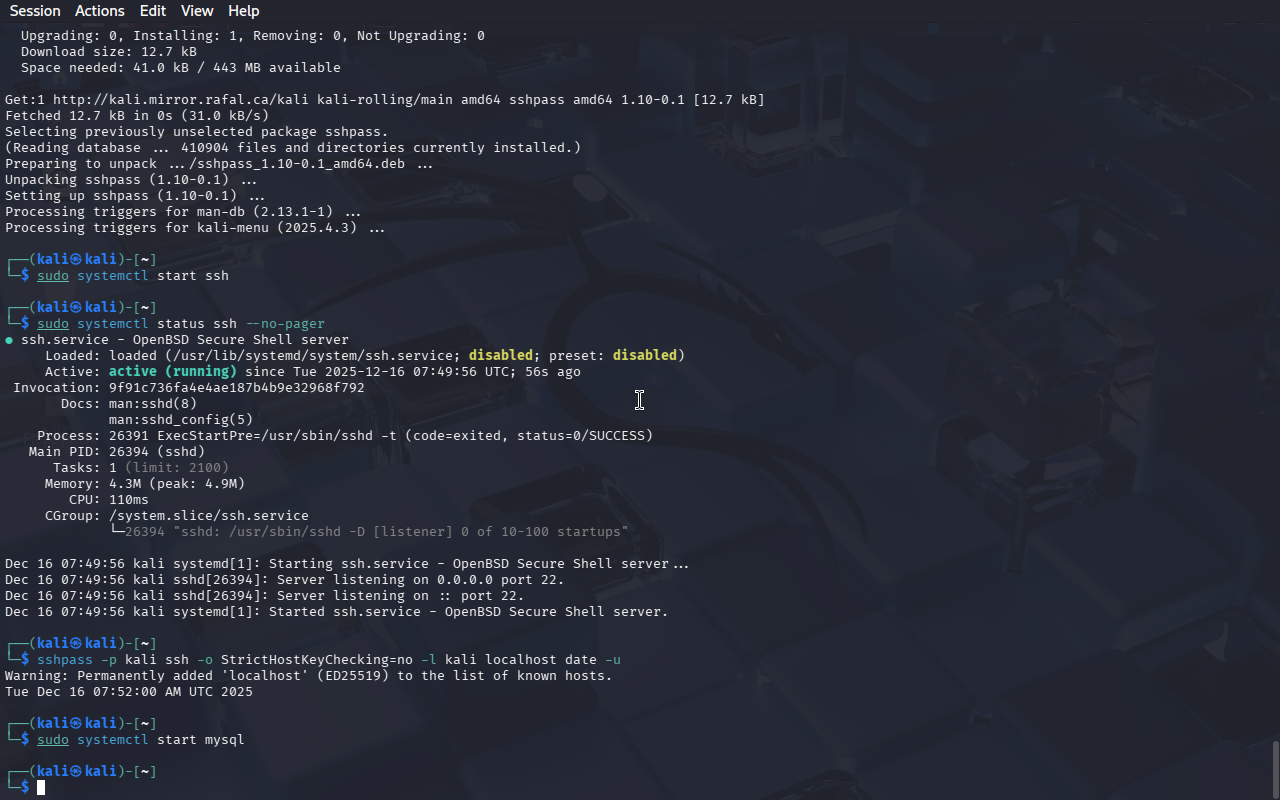Open the Actions menu
The image size is (1280, 800).
(x=100, y=11)
